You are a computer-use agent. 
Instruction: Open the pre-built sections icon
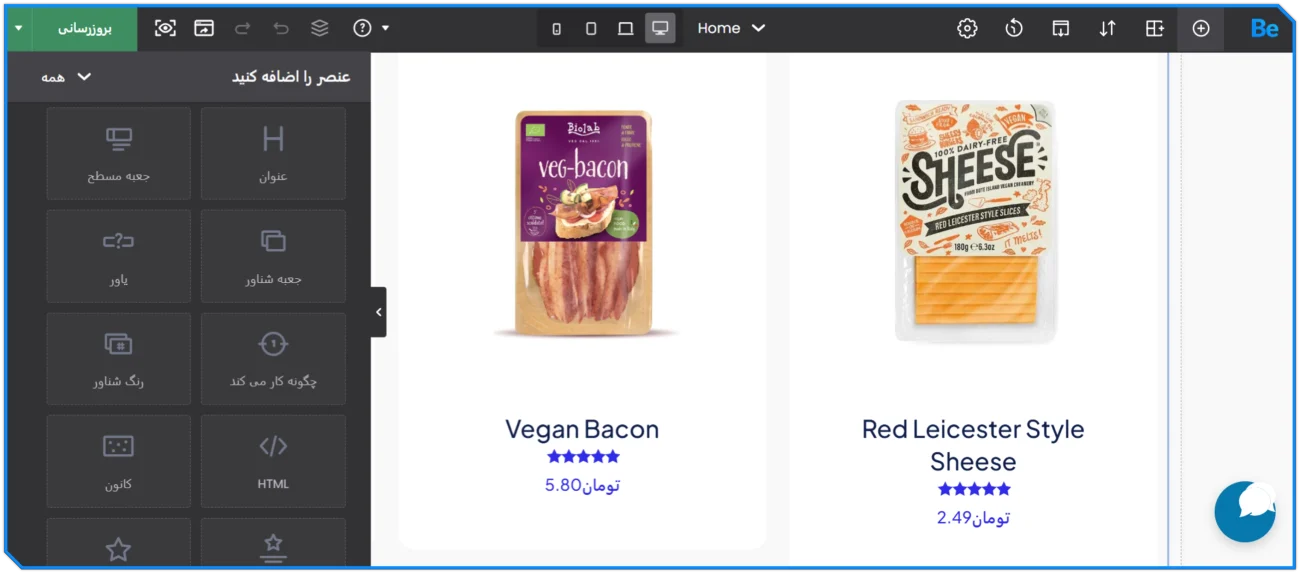[x=1155, y=28]
